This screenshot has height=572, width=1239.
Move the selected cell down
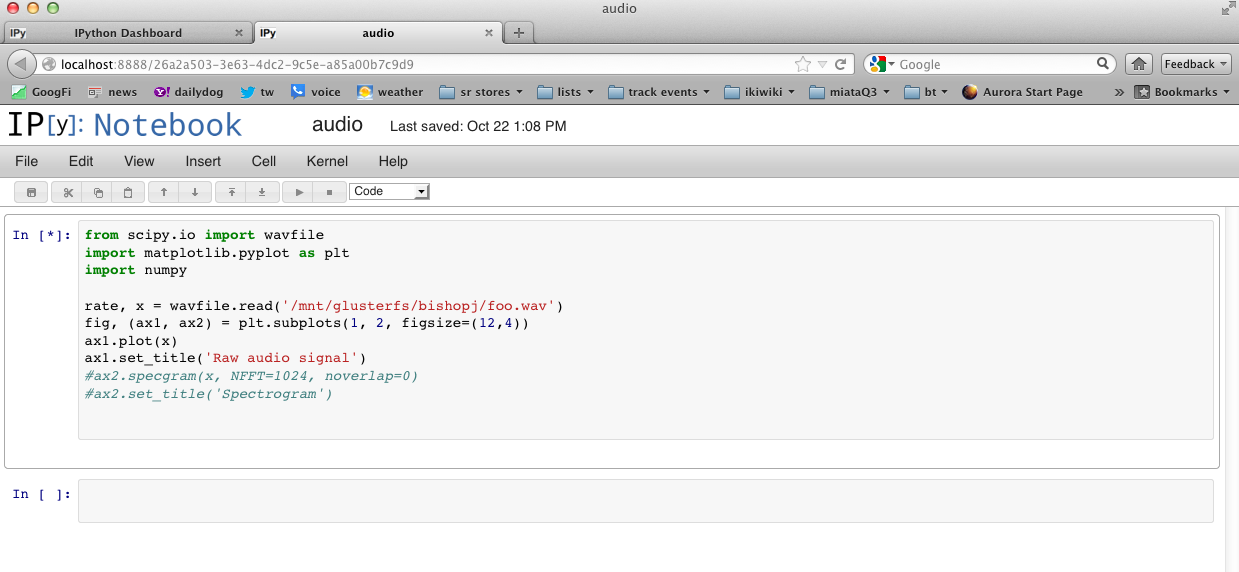pyautogui.click(x=194, y=192)
